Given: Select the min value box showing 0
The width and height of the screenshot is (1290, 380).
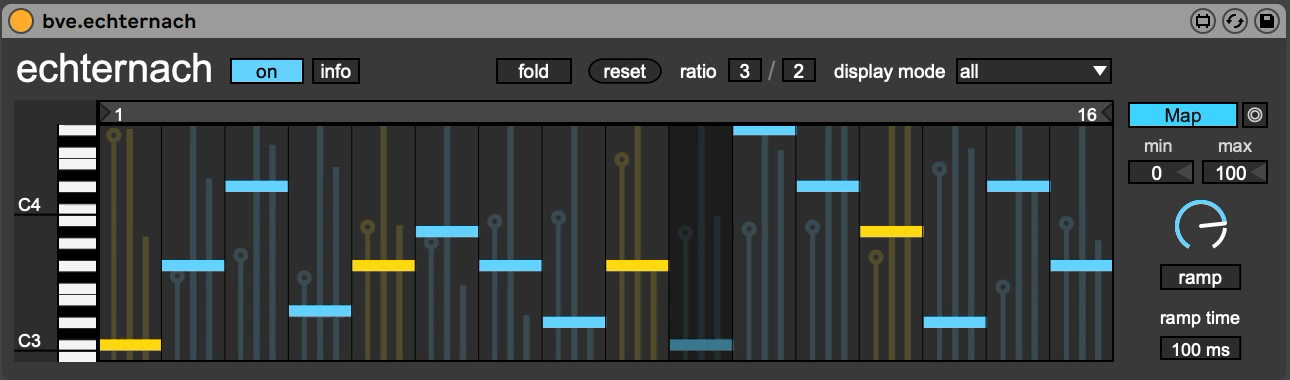Looking at the screenshot, I should (x=1162, y=173).
